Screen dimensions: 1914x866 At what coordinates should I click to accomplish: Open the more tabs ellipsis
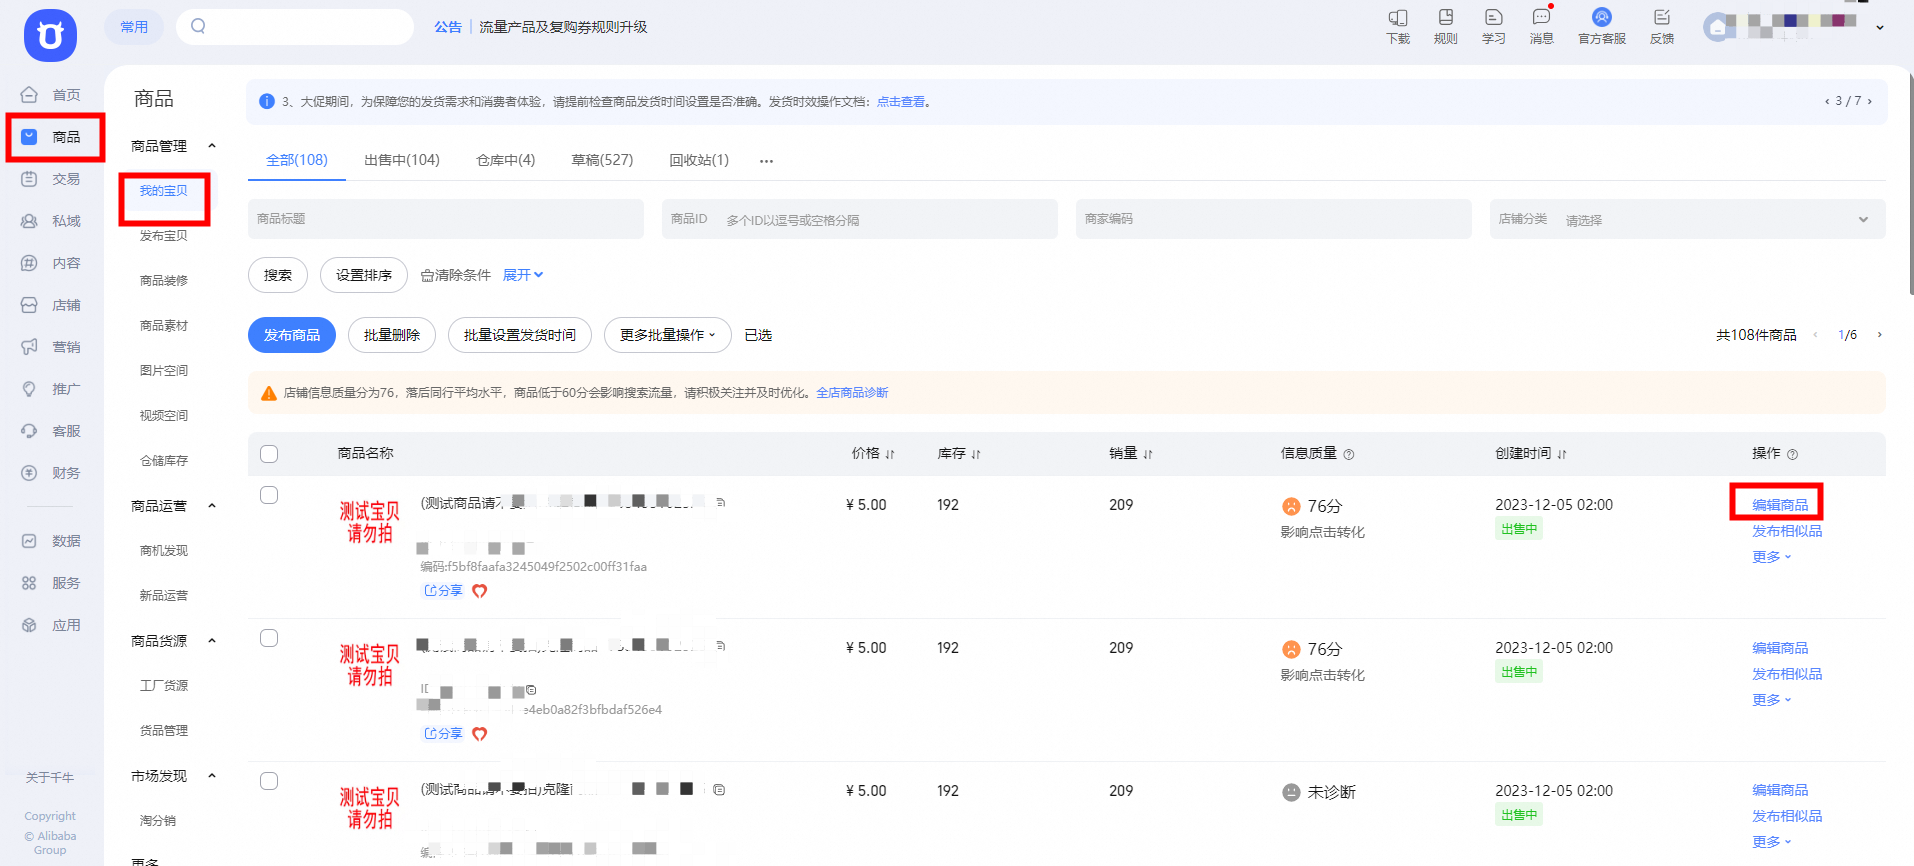pyautogui.click(x=766, y=161)
